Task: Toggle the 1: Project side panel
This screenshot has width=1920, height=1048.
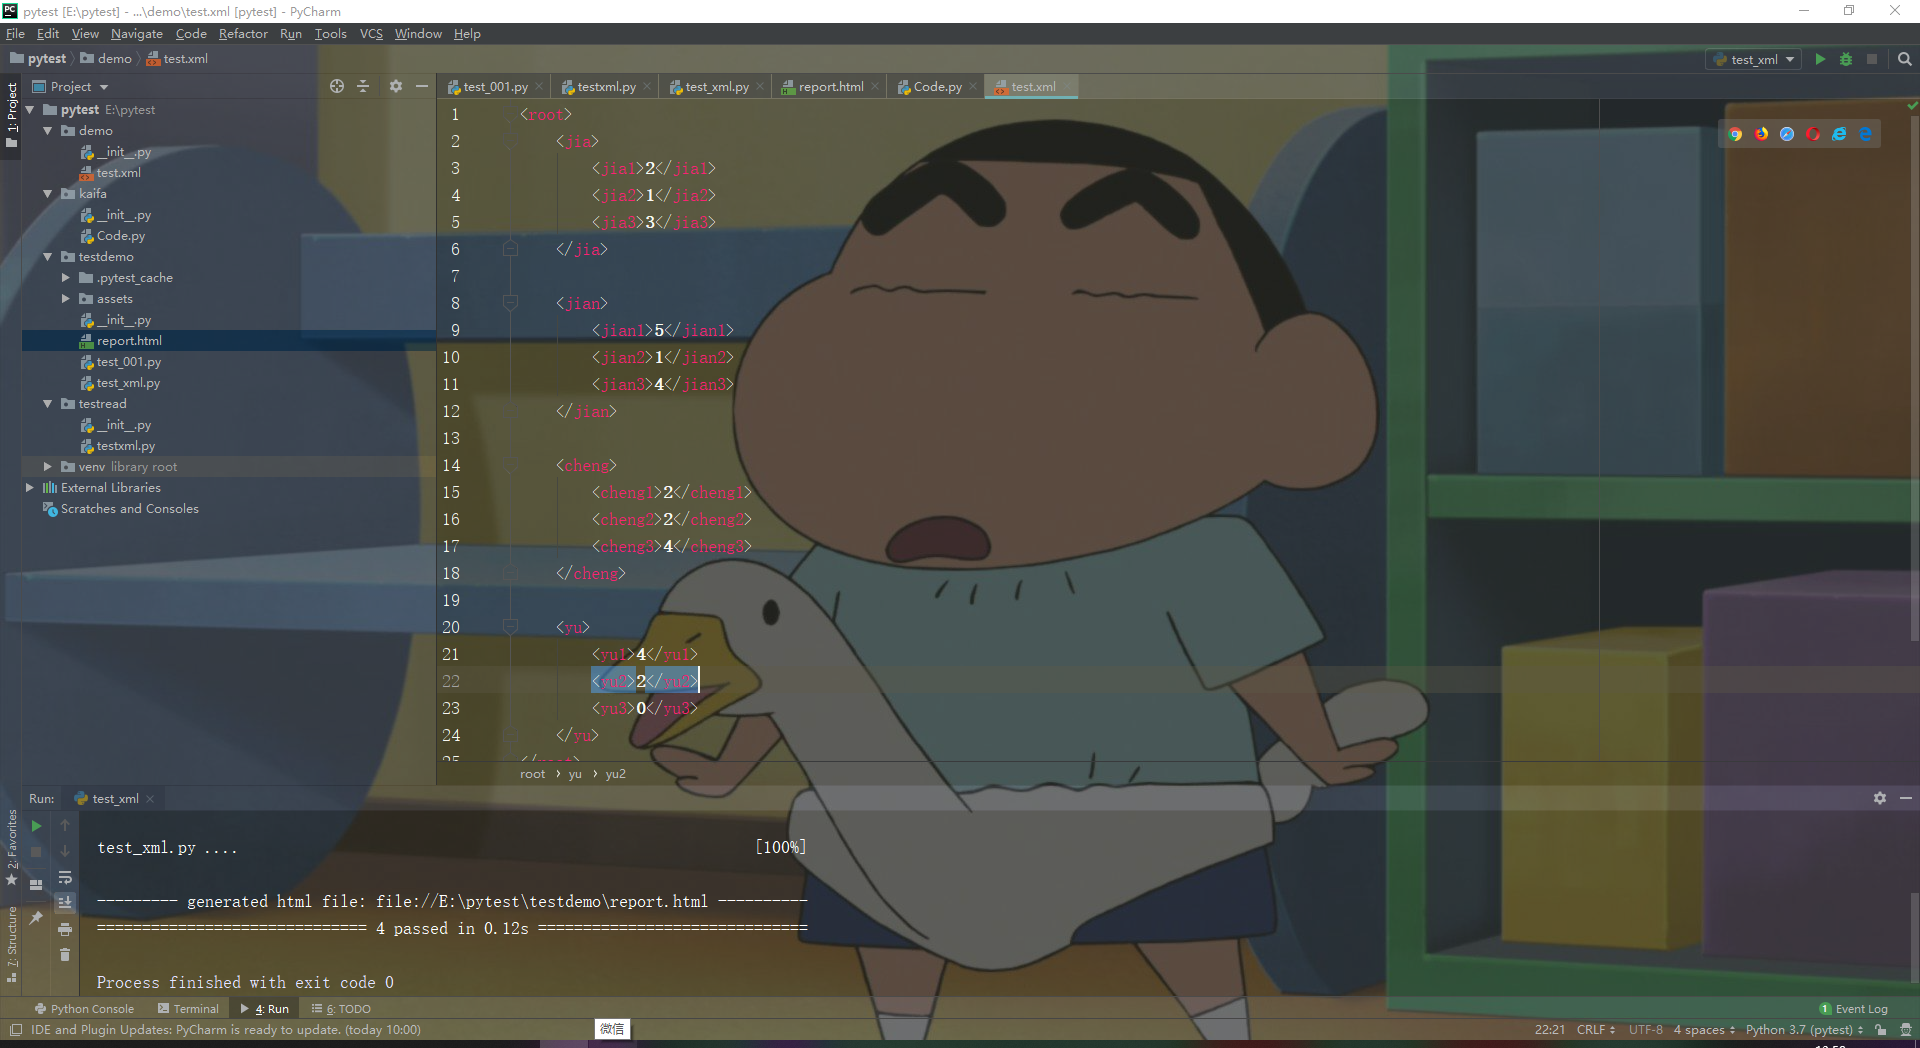Action: pyautogui.click(x=12, y=114)
